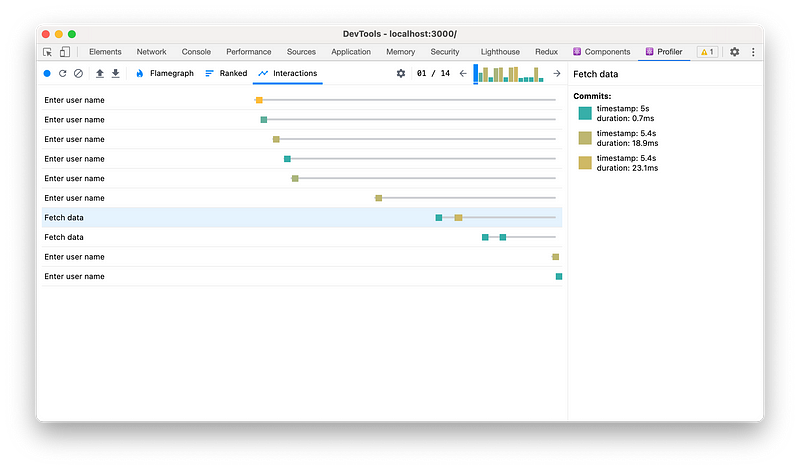The width and height of the screenshot is (800, 470).
Task: Open Profiler settings gear icon
Action: (401, 74)
